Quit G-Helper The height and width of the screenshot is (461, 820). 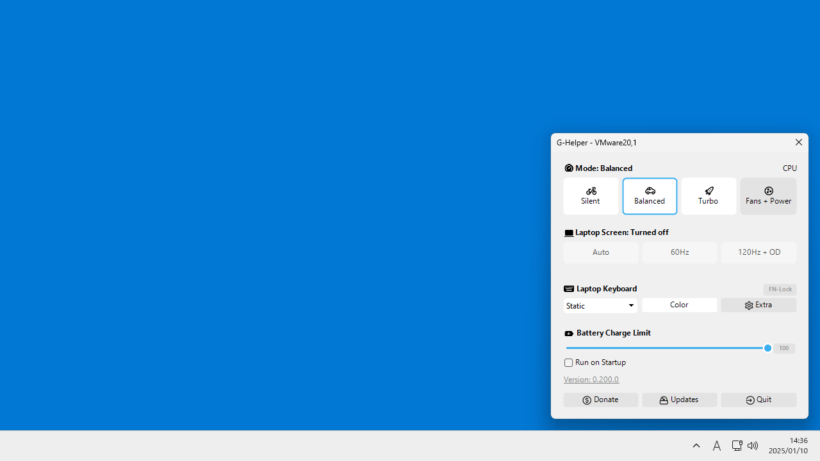pyautogui.click(x=759, y=400)
